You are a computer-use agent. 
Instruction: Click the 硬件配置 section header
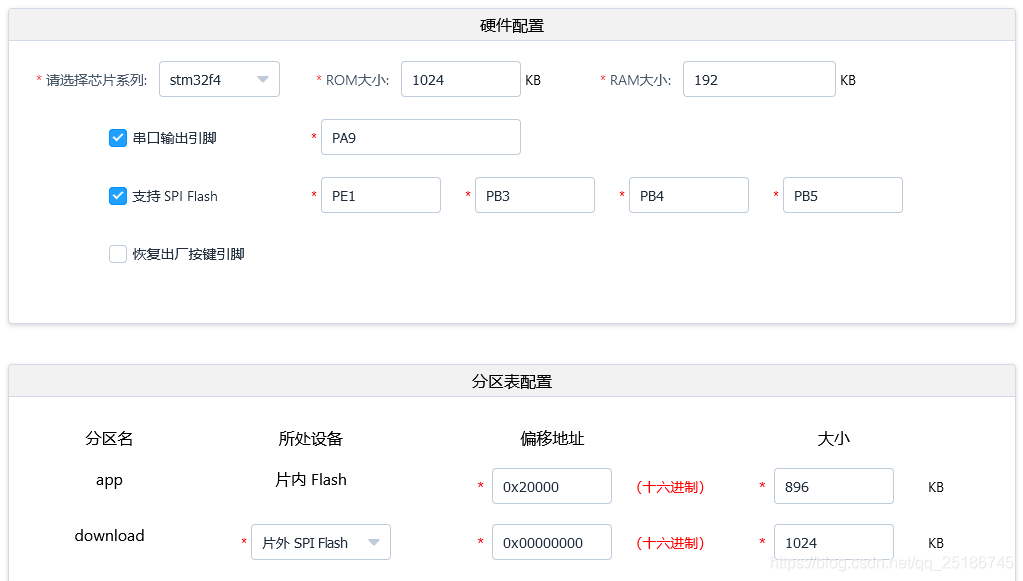tap(512, 25)
